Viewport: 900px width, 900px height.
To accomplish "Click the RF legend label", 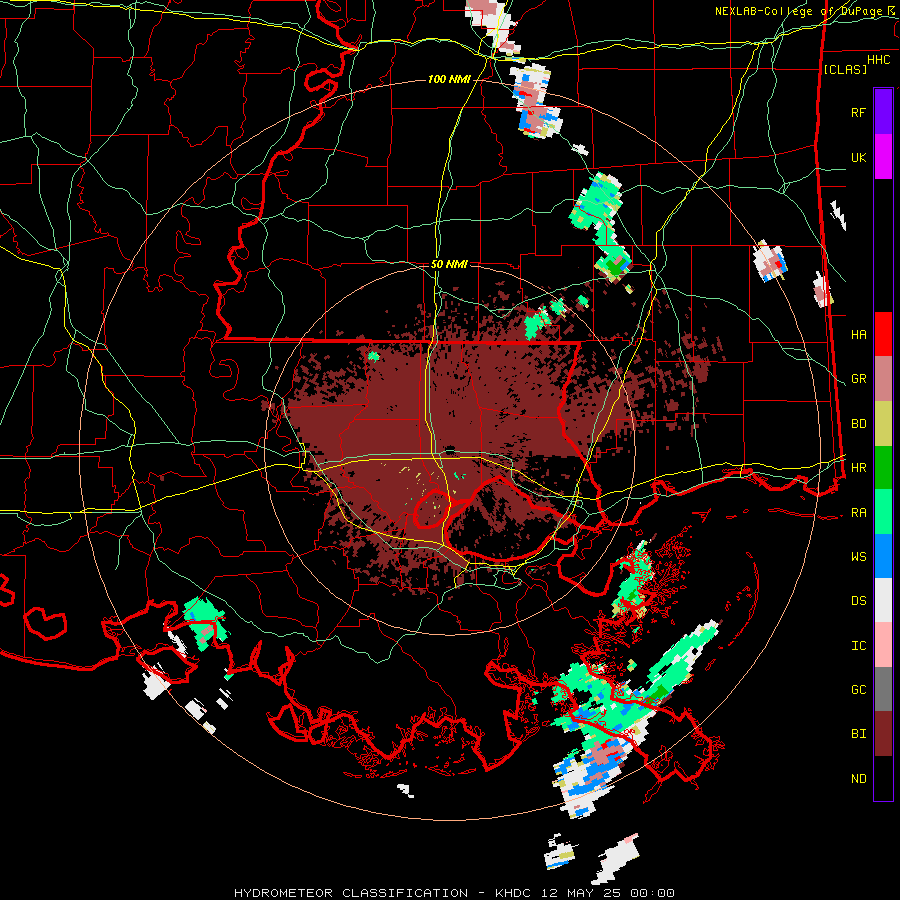I will coord(858,112).
